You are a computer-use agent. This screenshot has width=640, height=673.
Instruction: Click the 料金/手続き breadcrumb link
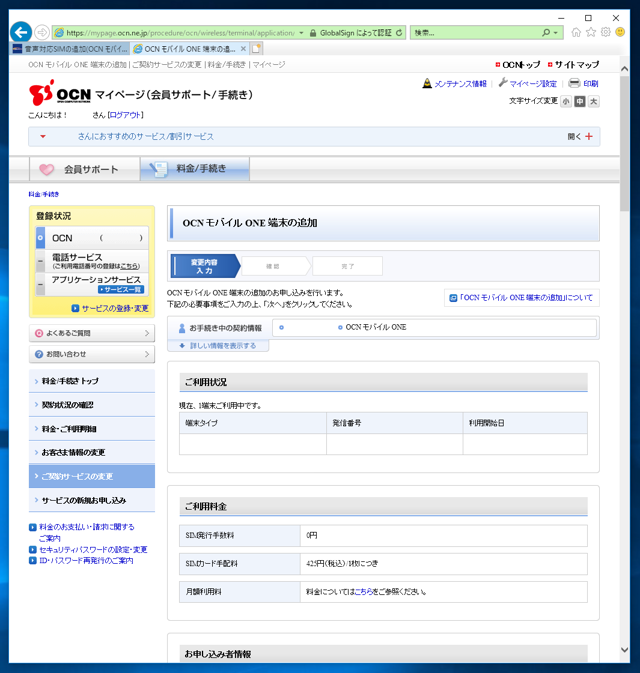click(x=44, y=194)
